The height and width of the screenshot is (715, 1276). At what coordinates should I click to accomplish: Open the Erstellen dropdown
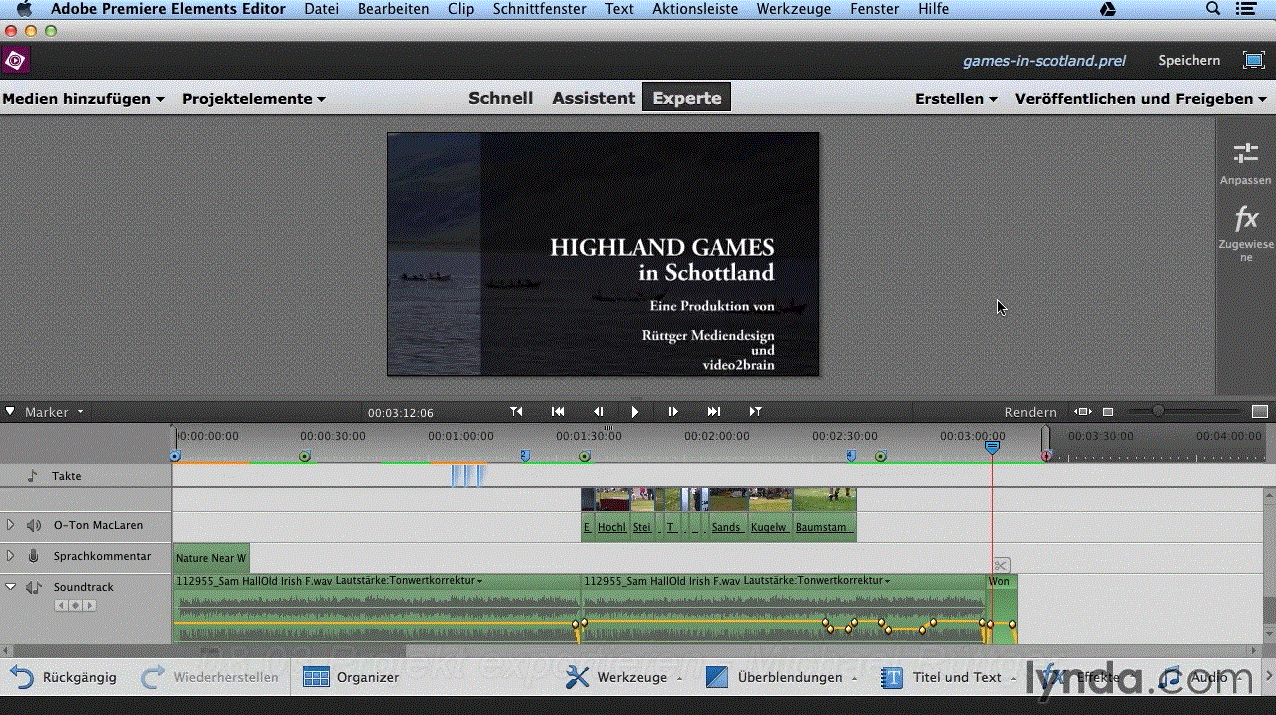957,99
